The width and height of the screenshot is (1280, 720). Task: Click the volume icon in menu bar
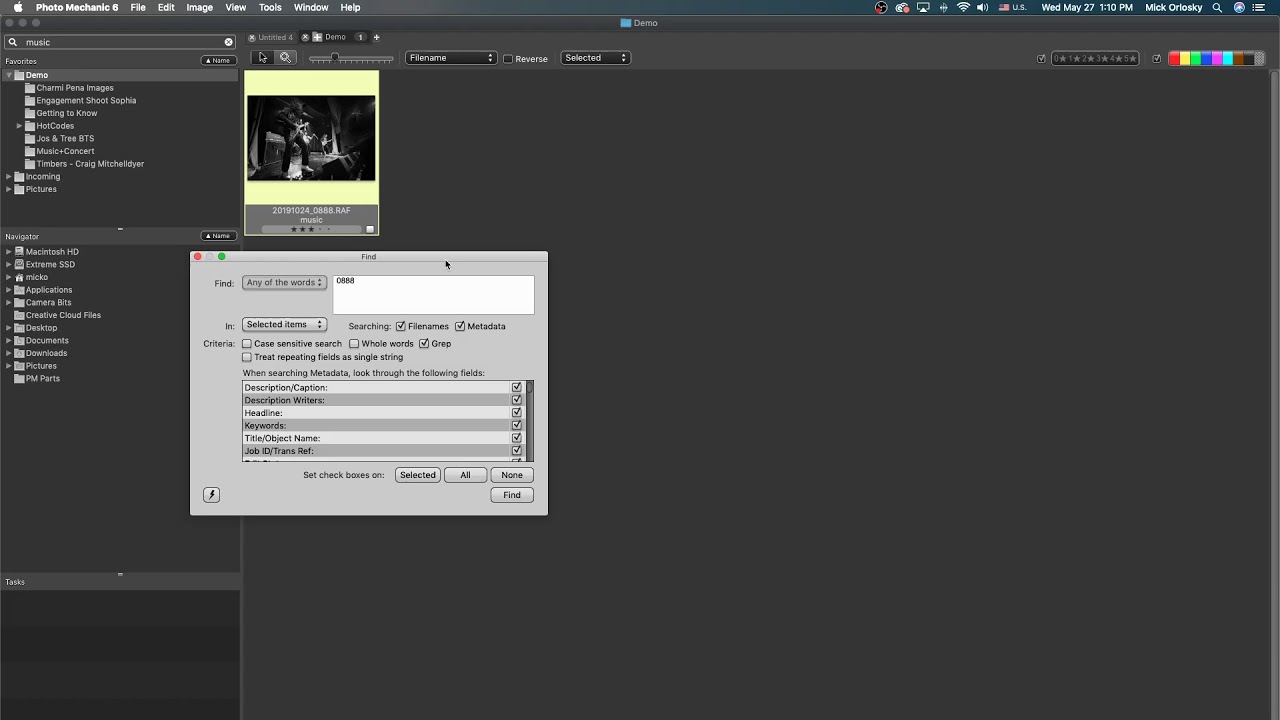[x=982, y=7]
